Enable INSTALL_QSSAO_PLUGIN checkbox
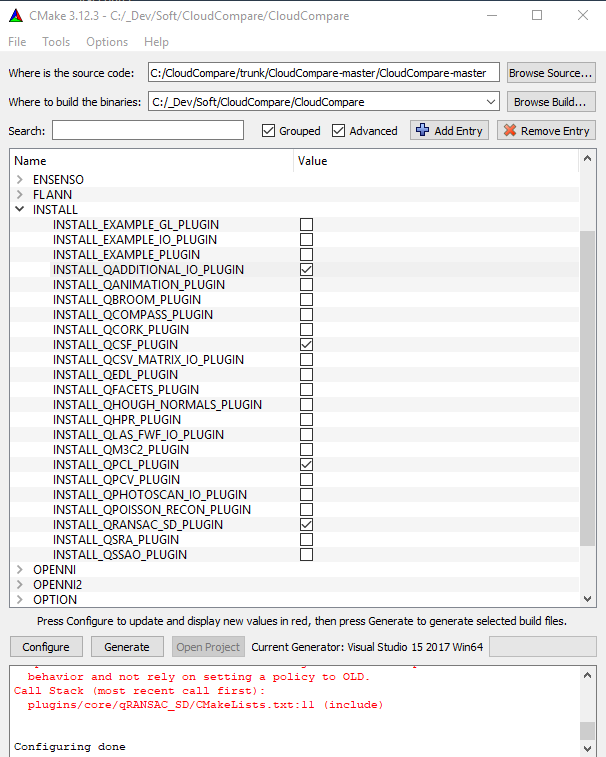Image resolution: width=606 pixels, height=757 pixels. [x=306, y=554]
